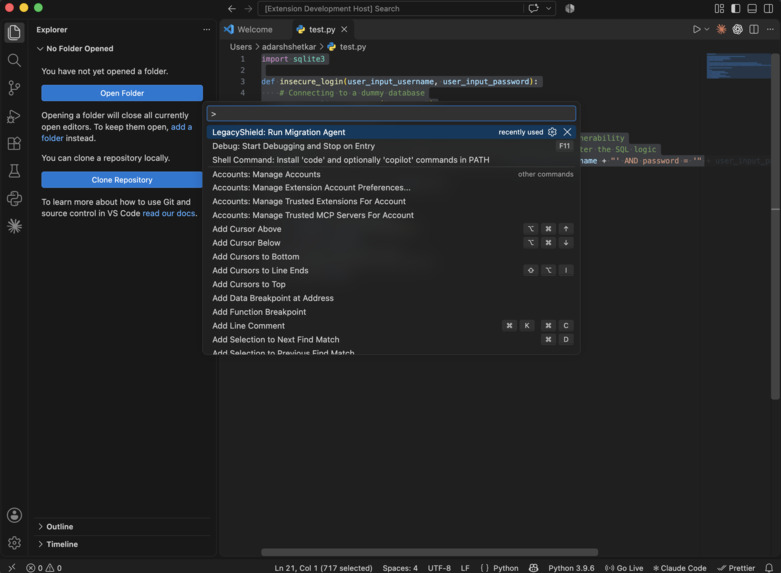
Task: Open the Run Python File dropdown arrow
Action: coord(707,29)
